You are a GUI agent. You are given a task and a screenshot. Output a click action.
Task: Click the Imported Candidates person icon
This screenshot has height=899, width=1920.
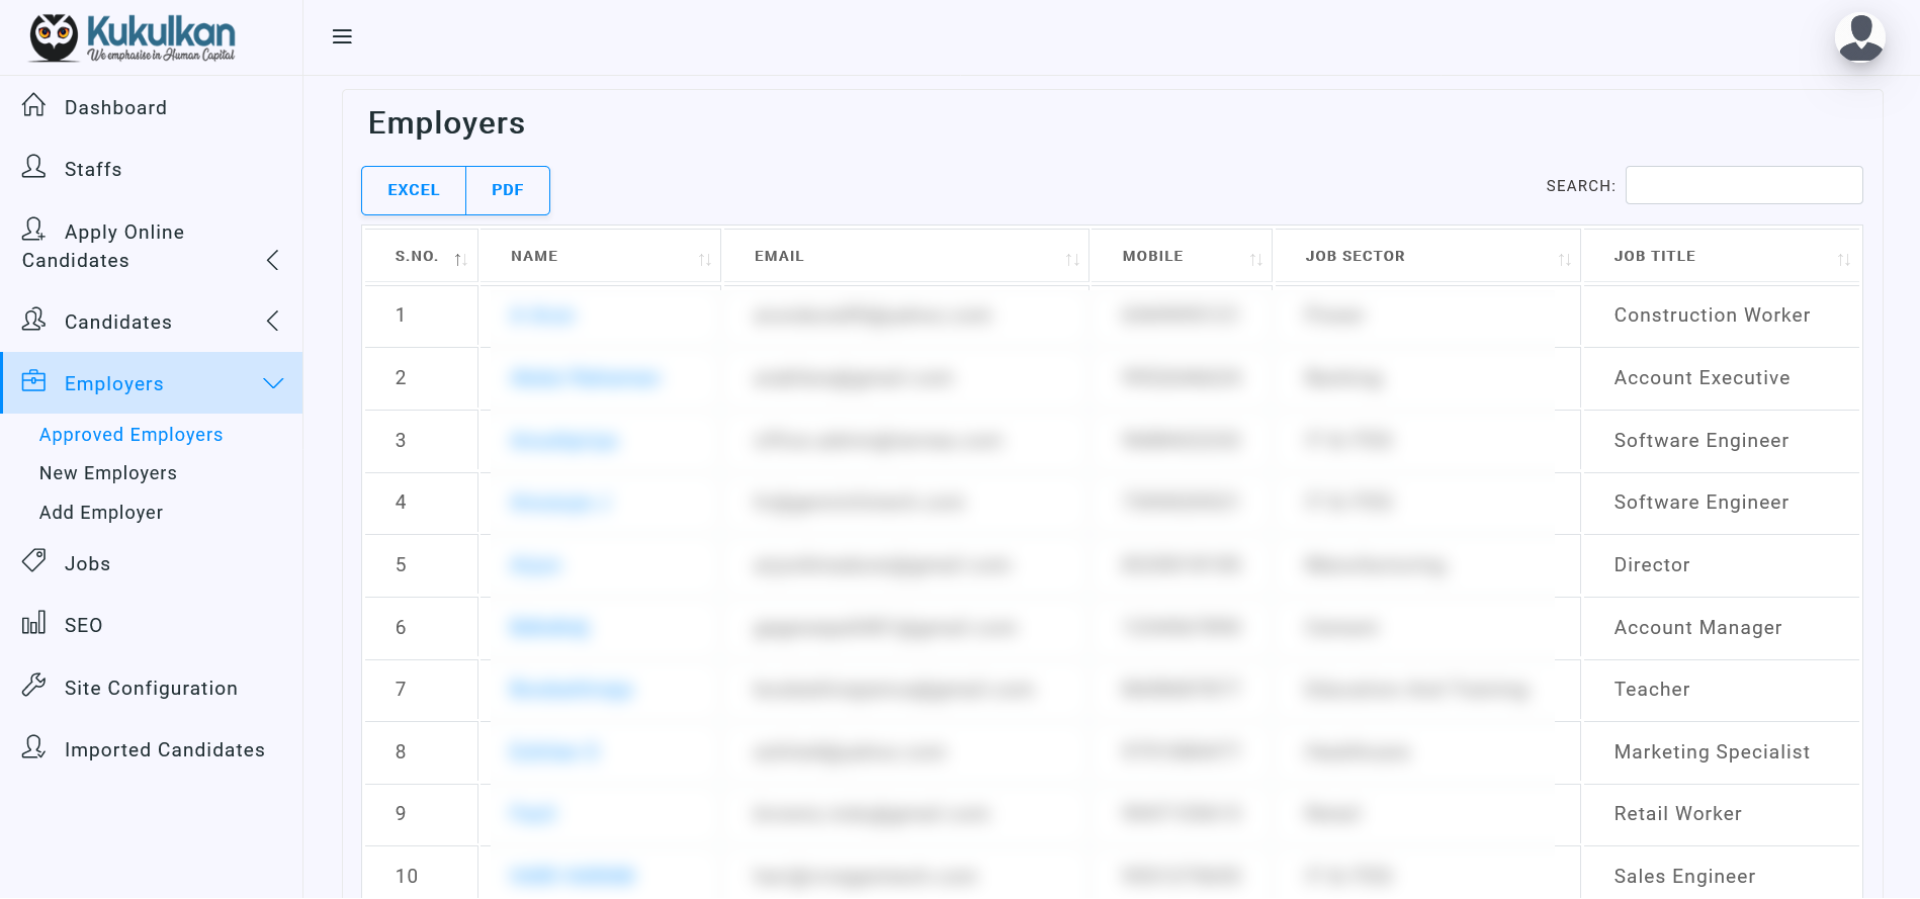coord(34,748)
